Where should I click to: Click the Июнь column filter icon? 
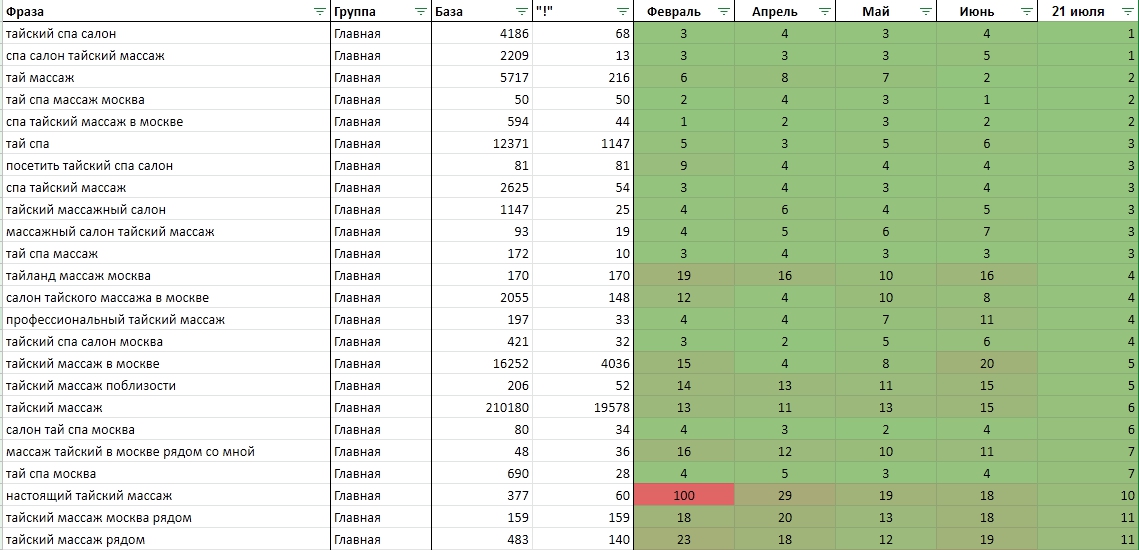pos(1026,12)
